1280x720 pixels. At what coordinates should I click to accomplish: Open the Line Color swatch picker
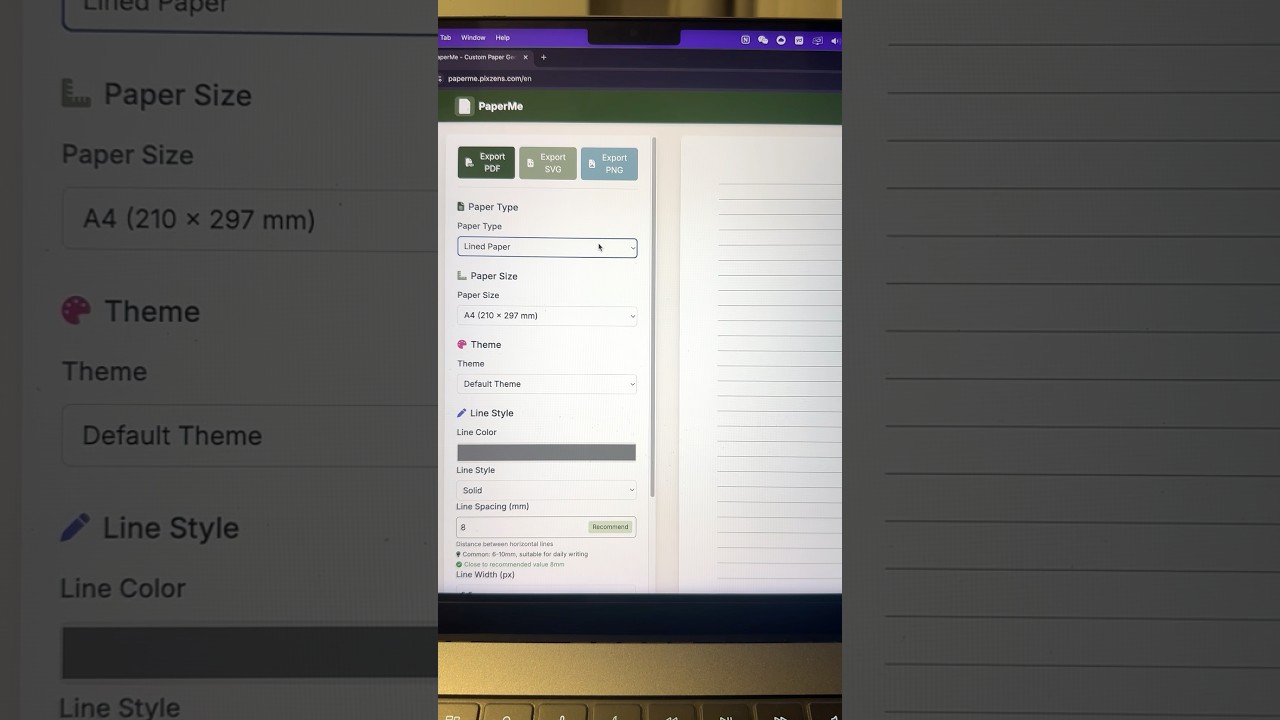pyautogui.click(x=546, y=453)
